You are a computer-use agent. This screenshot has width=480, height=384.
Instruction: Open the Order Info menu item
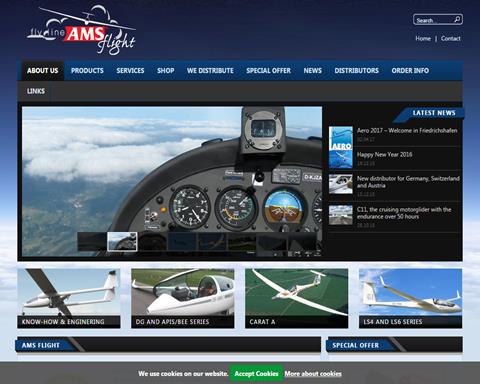click(x=410, y=71)
